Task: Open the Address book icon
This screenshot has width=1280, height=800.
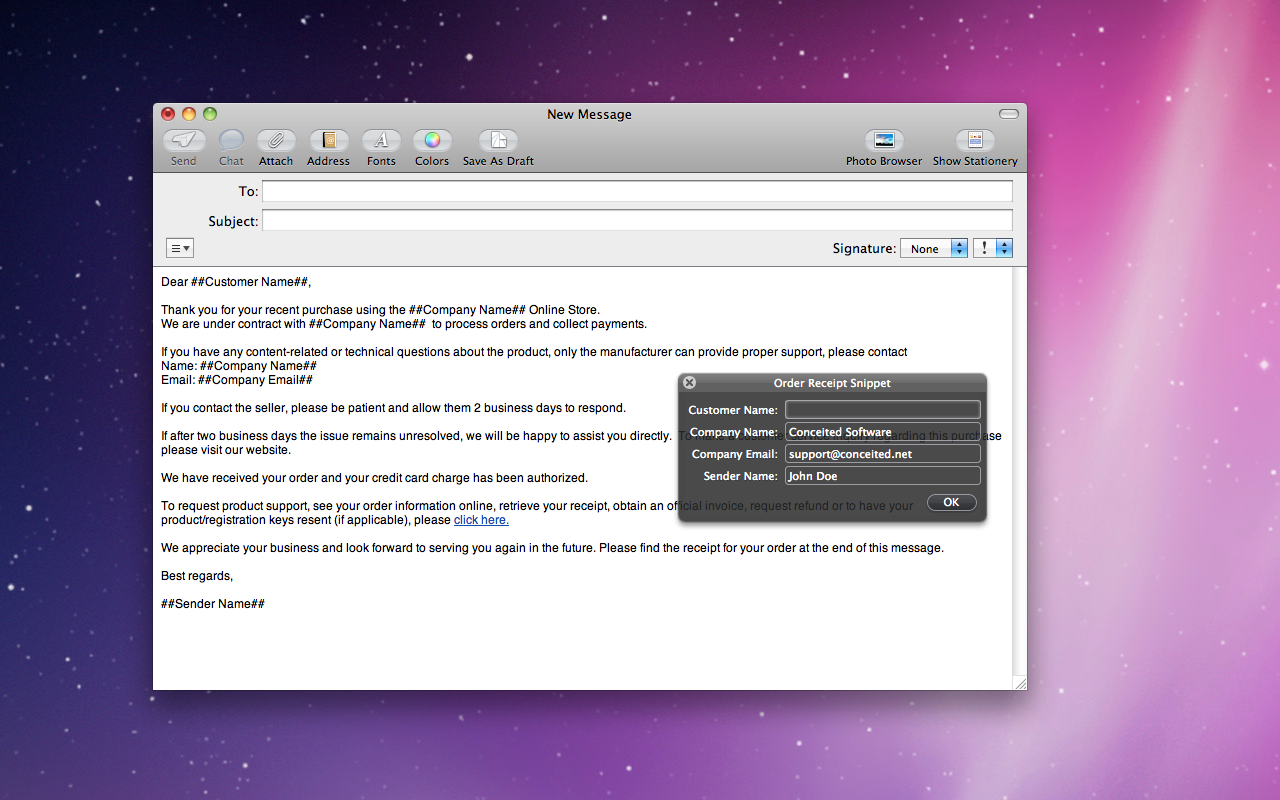Action: pyautogui.click(x=328, y=141)
